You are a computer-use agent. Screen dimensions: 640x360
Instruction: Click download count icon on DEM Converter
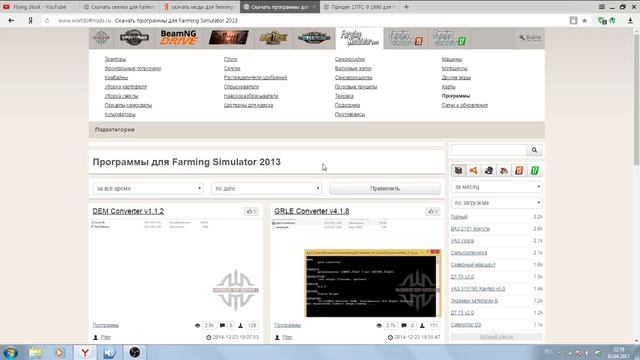241,326
